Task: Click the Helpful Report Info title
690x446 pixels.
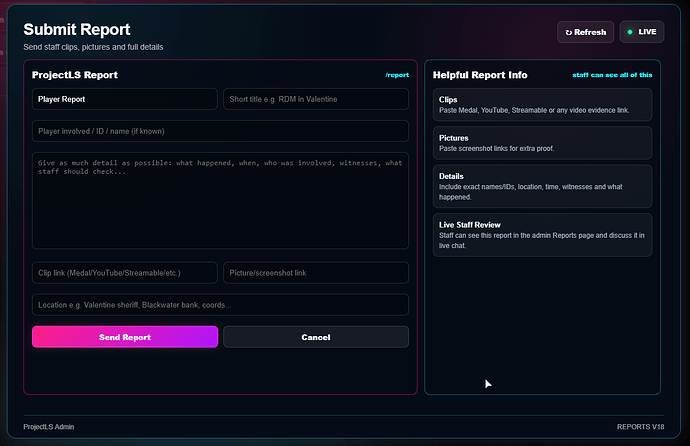Action: pos(480,75)
